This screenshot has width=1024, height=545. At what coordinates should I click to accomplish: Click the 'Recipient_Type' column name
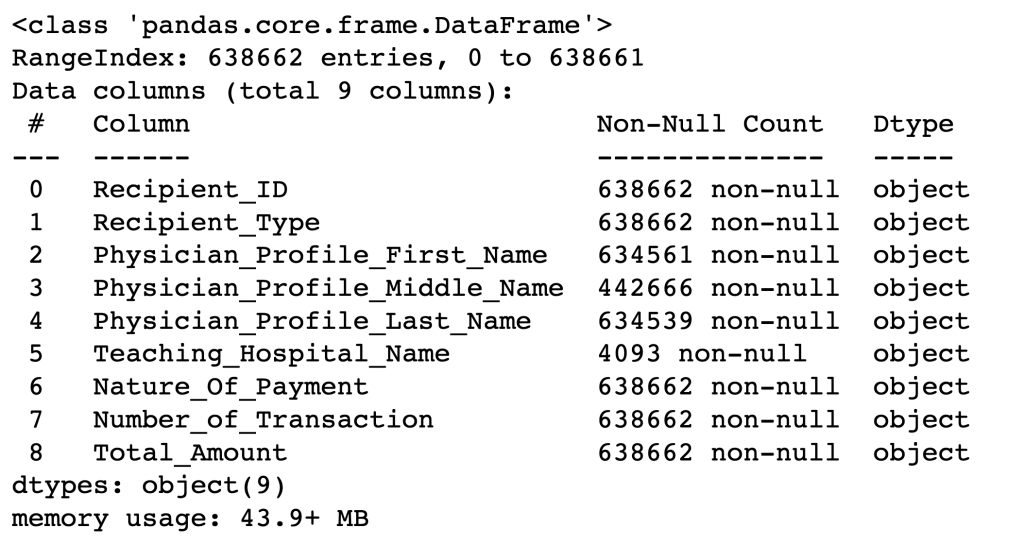click(x=207, y=222)
